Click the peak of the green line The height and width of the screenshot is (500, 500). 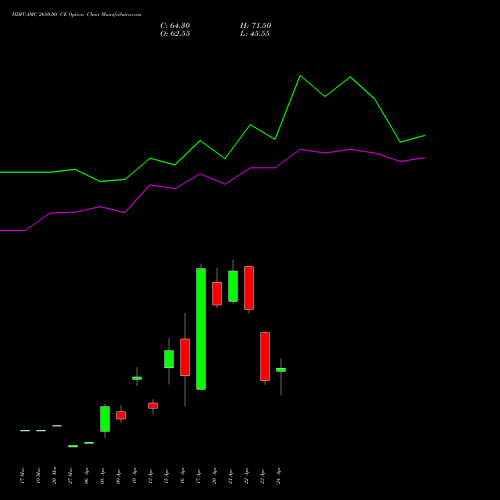(x=300, y=76)
